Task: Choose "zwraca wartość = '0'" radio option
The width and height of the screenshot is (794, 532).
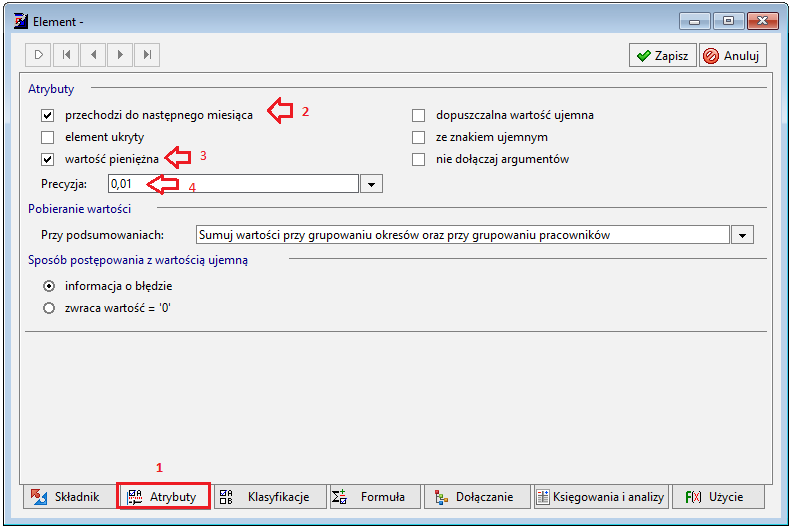Action: [x=49, y=308]
